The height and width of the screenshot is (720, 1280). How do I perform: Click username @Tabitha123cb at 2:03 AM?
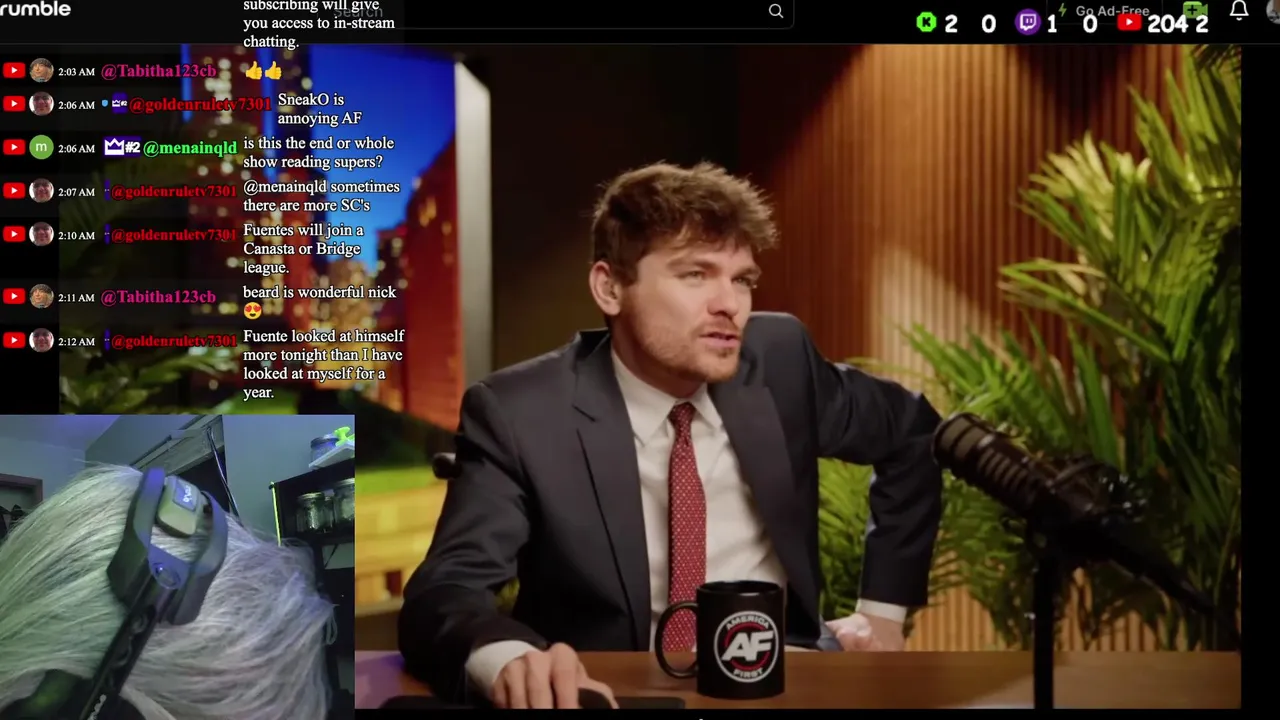point(158,71)
